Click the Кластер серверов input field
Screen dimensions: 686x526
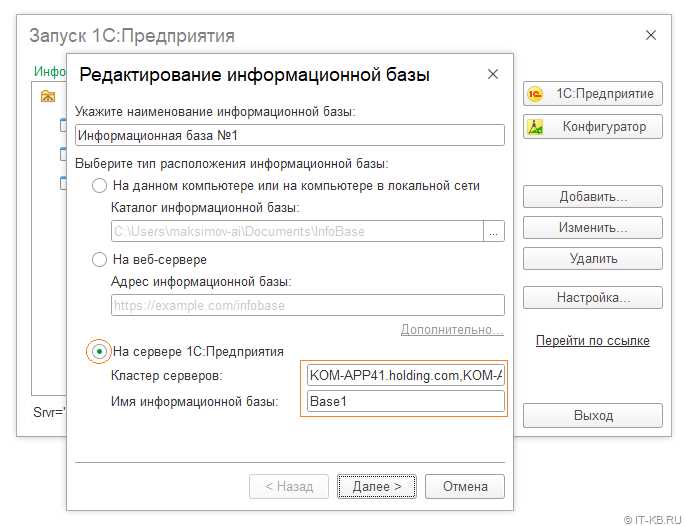(406, 375)
